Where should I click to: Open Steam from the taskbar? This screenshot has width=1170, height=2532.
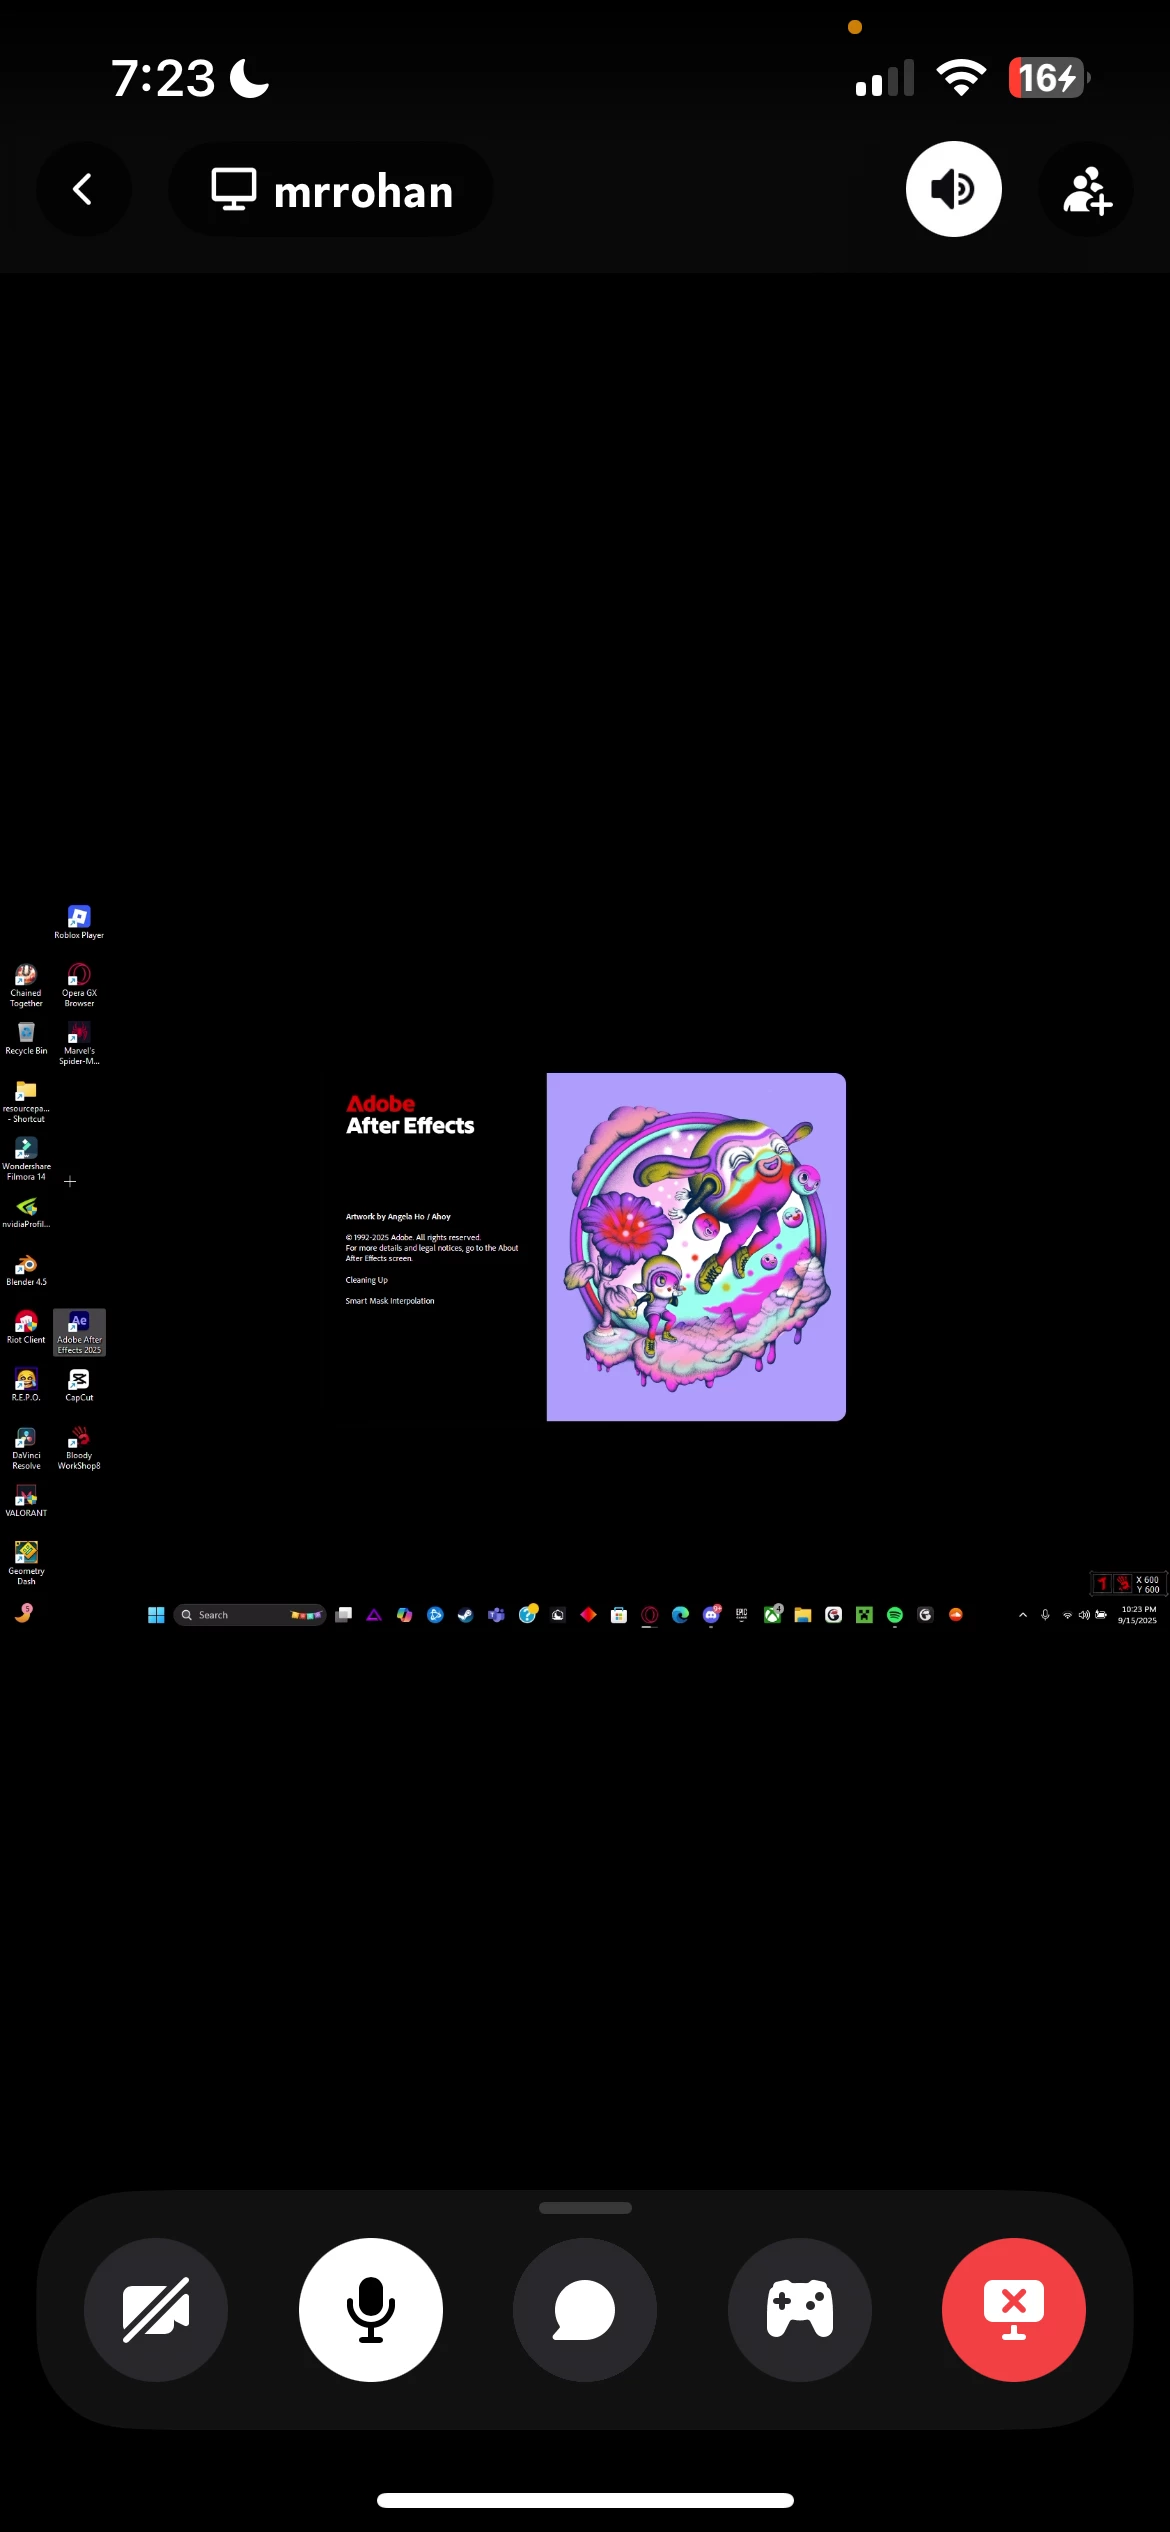[x=466, y=1615]
